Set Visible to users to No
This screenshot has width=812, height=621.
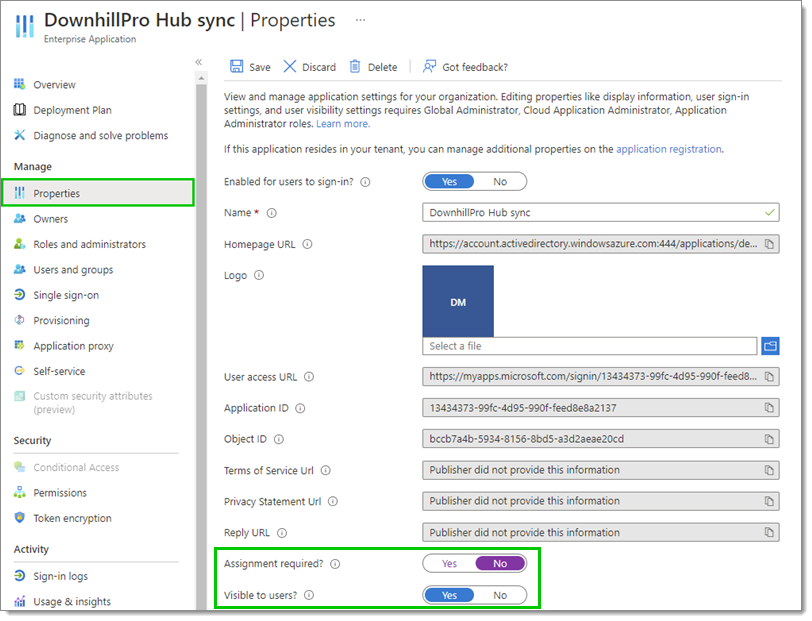tap(500, 595)
